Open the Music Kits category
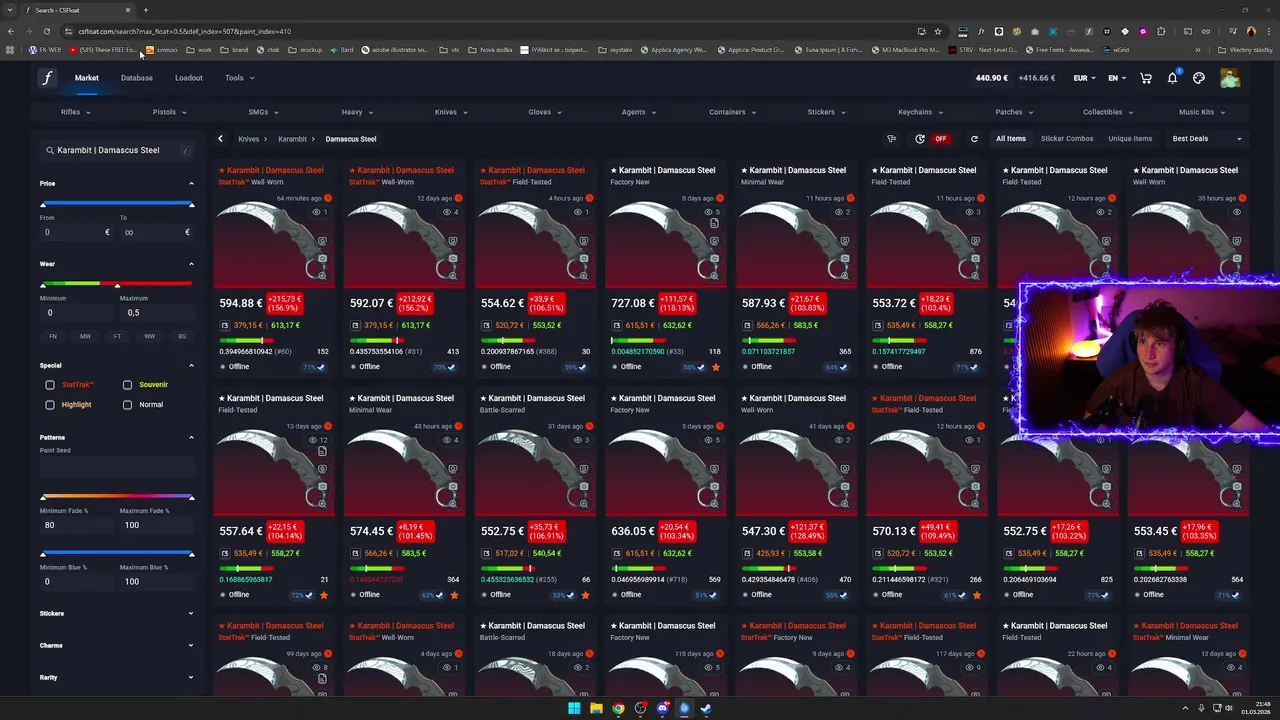The height and width of the screenshot is (720, 1280). (1202, 112)
